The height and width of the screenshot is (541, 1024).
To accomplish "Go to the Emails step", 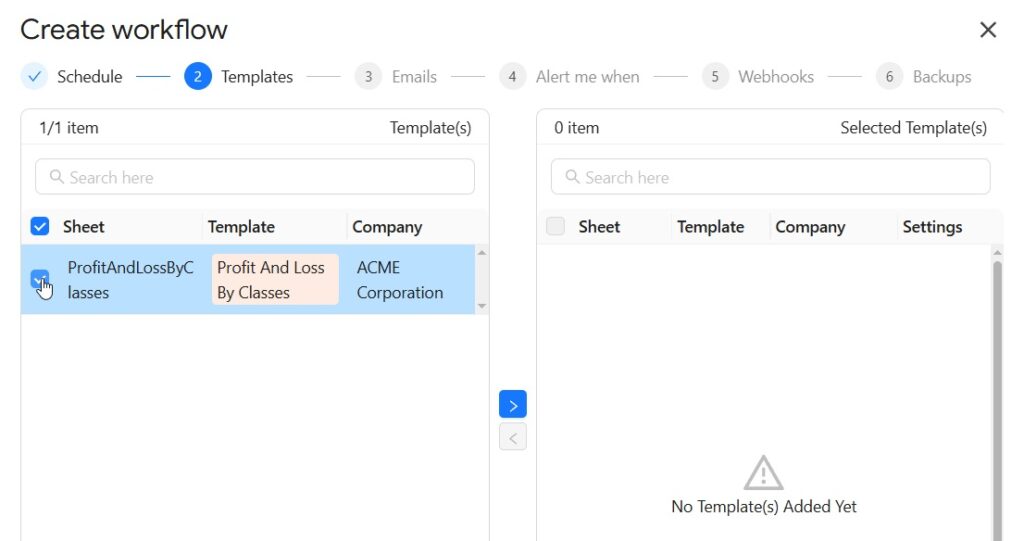I will (414, 77).
